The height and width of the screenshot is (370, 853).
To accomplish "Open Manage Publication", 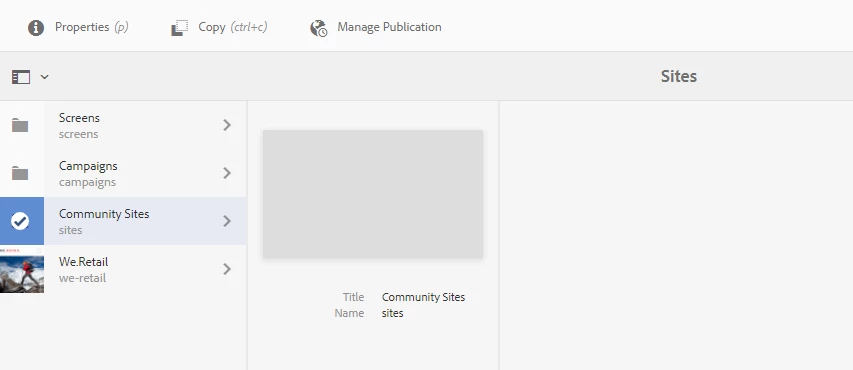I will [x=376, y=27].
